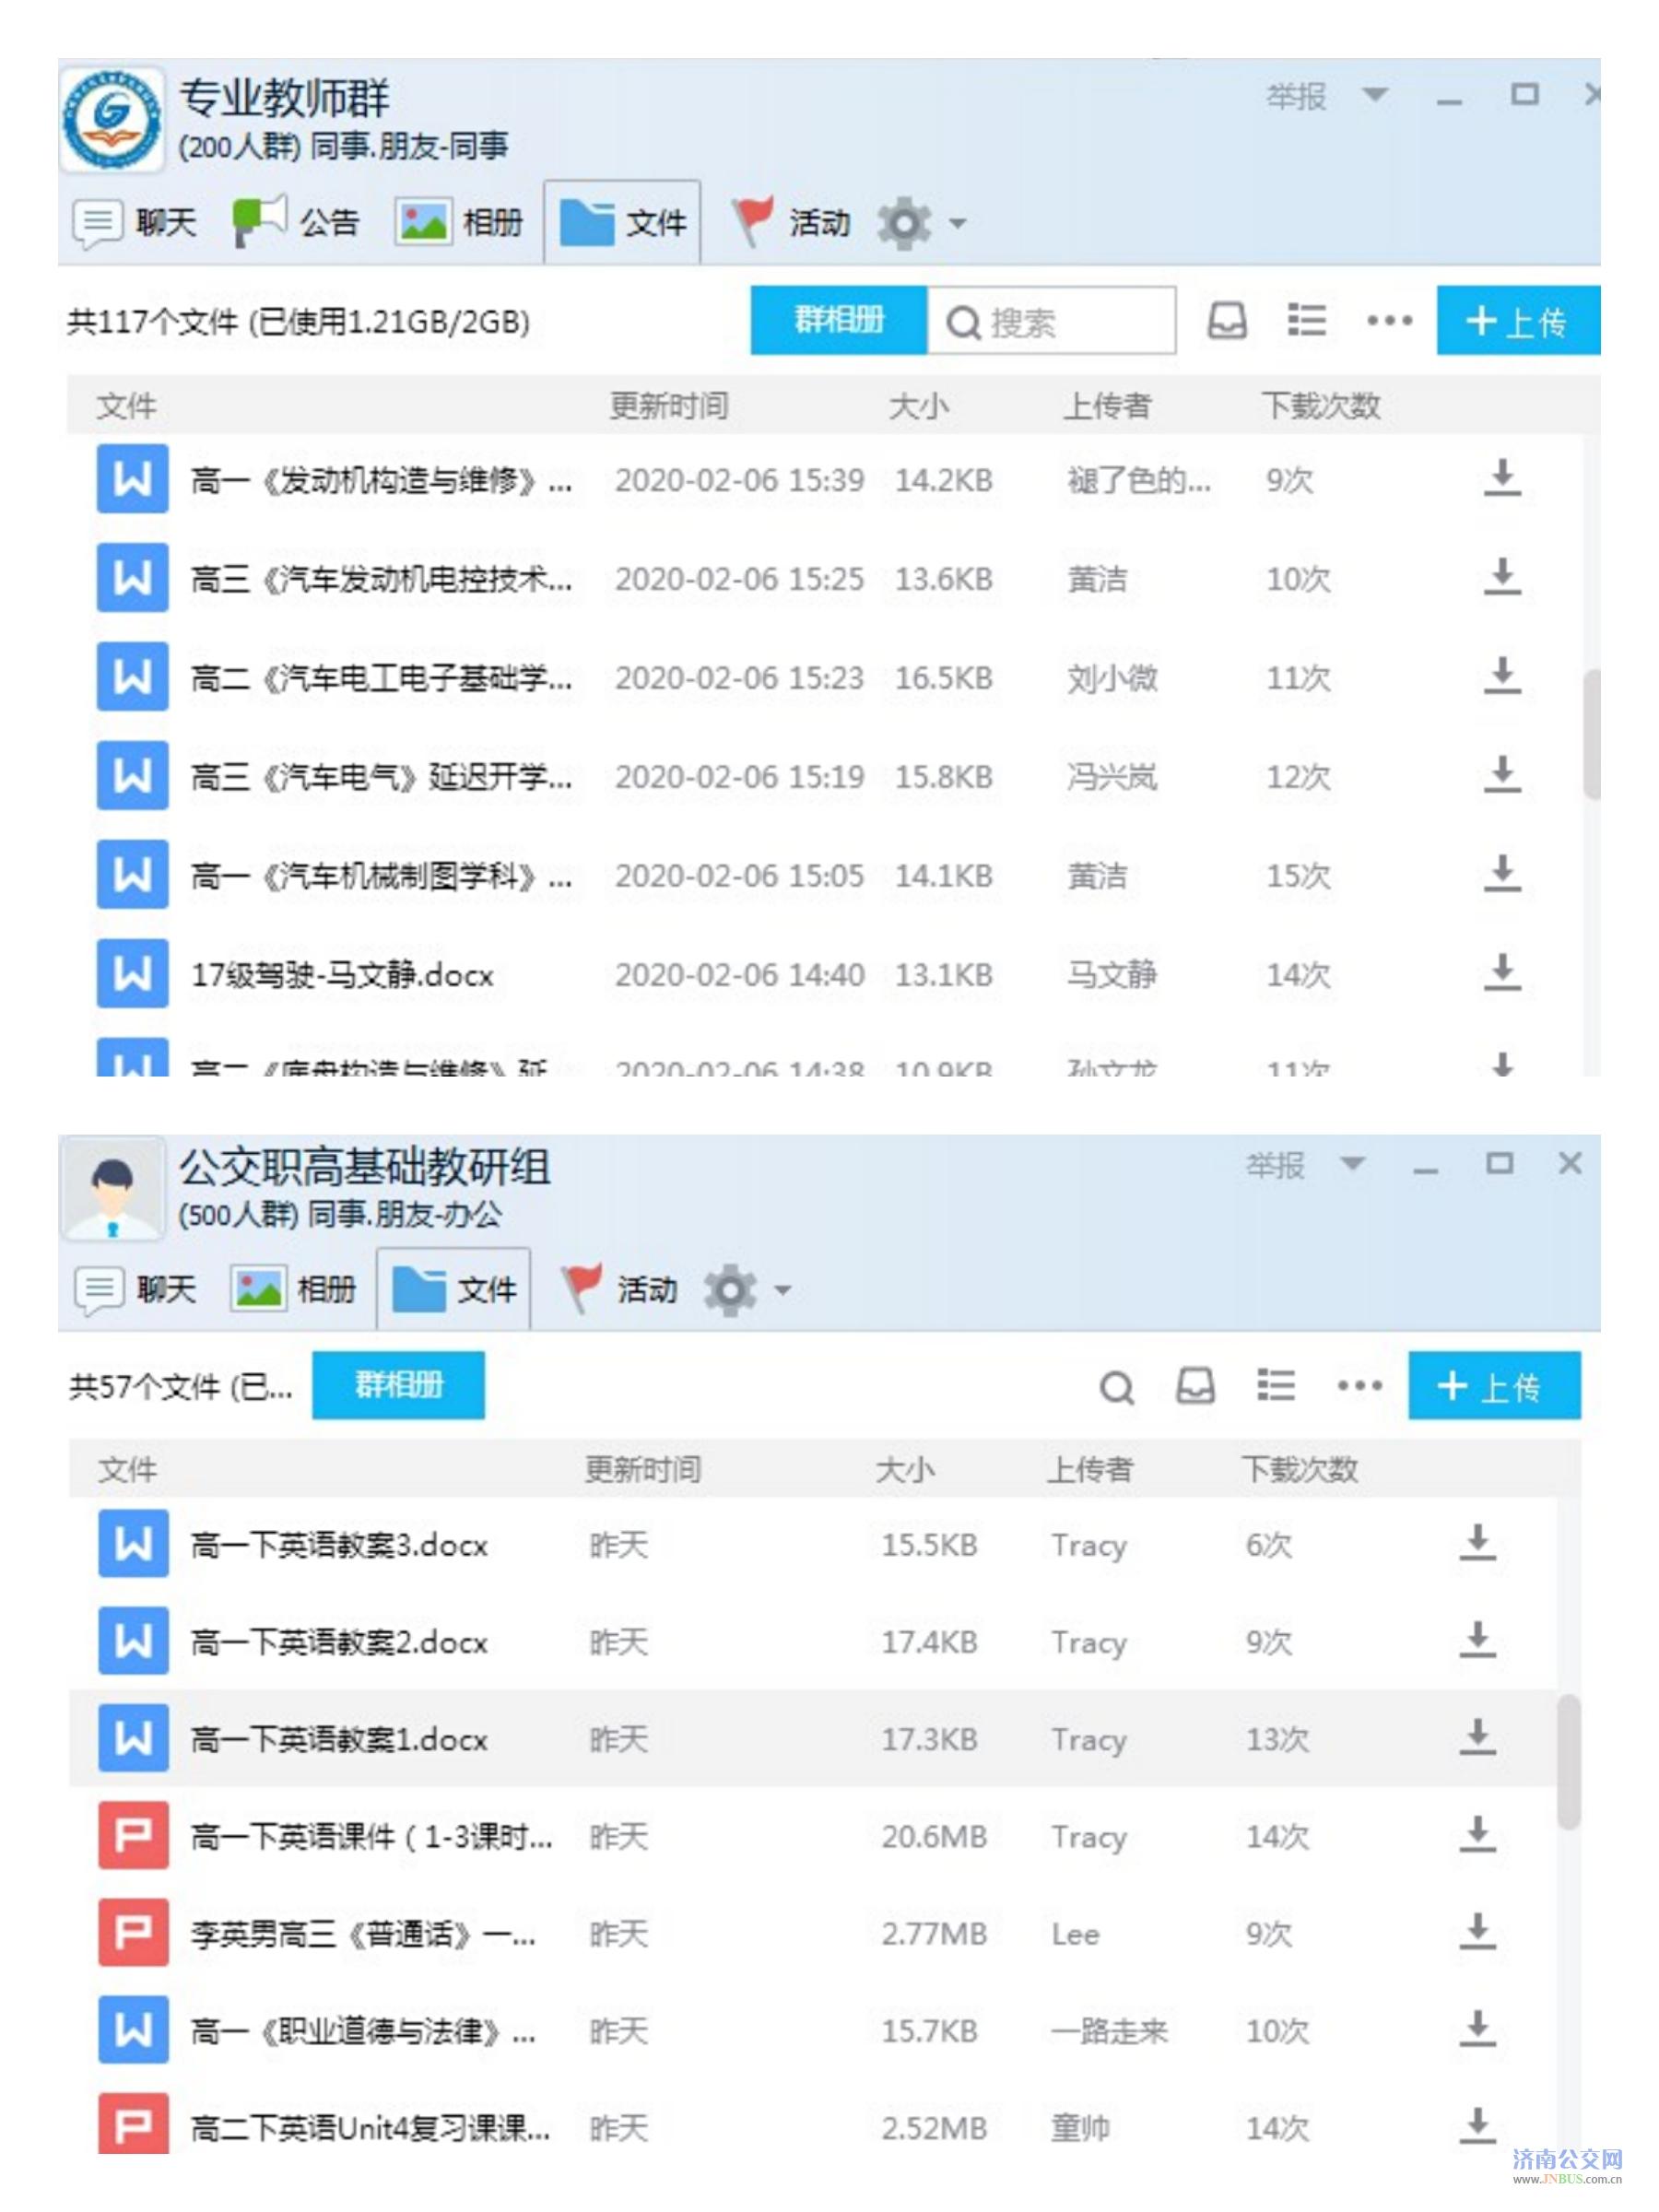Go to 聊天 tab in 专业教师群
Screen dimensions: 1659x2212
(x=135, y=222)
